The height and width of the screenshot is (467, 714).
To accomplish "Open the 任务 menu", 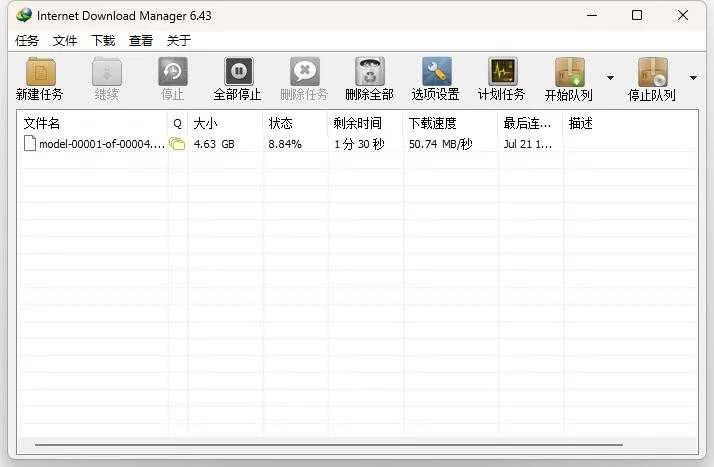I will 27,41.
